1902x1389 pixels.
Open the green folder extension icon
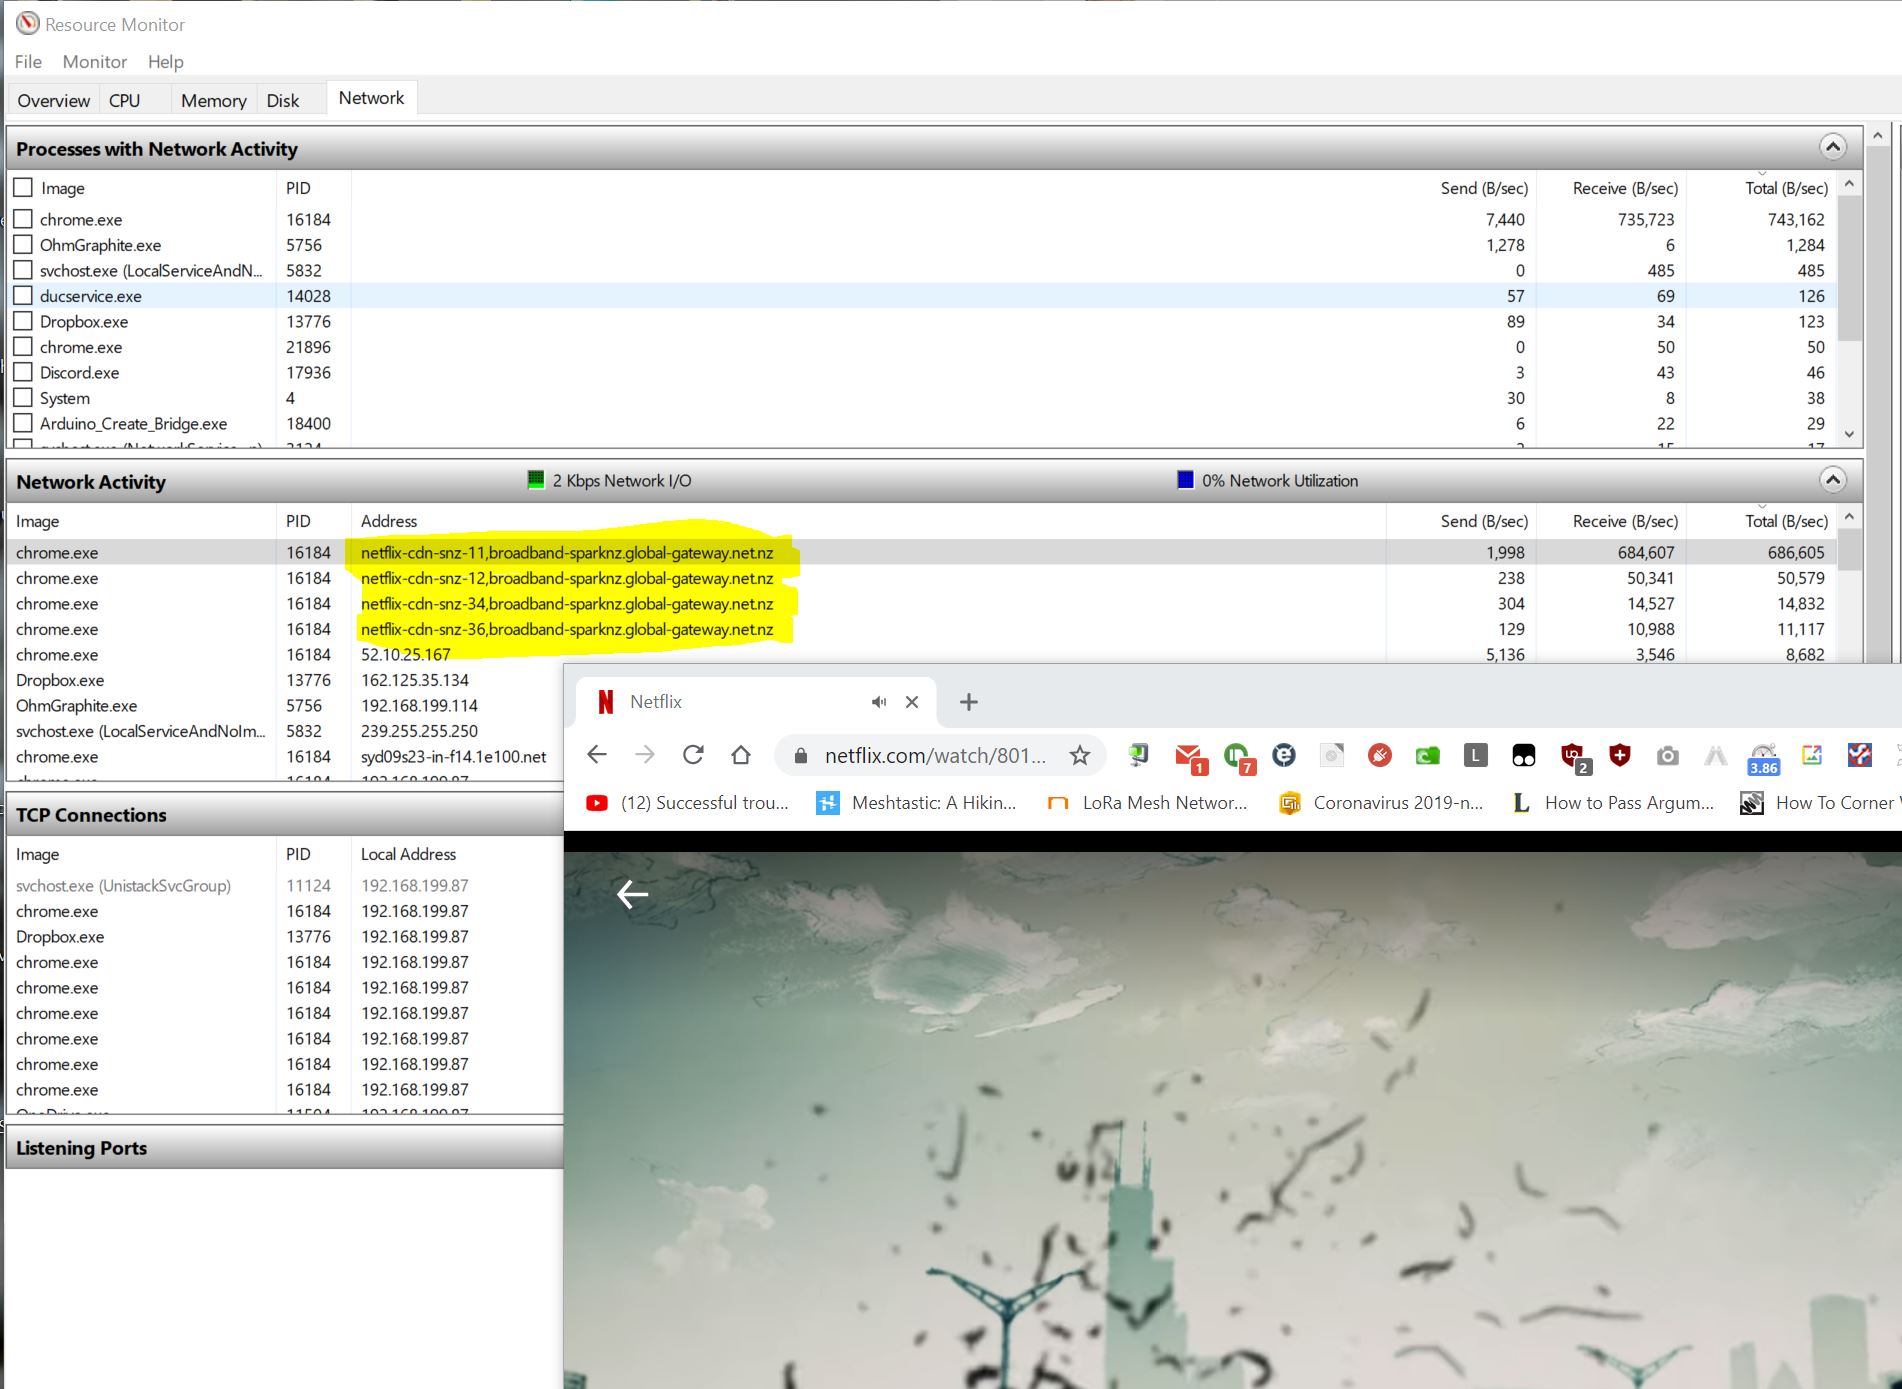pos(1427,756)
